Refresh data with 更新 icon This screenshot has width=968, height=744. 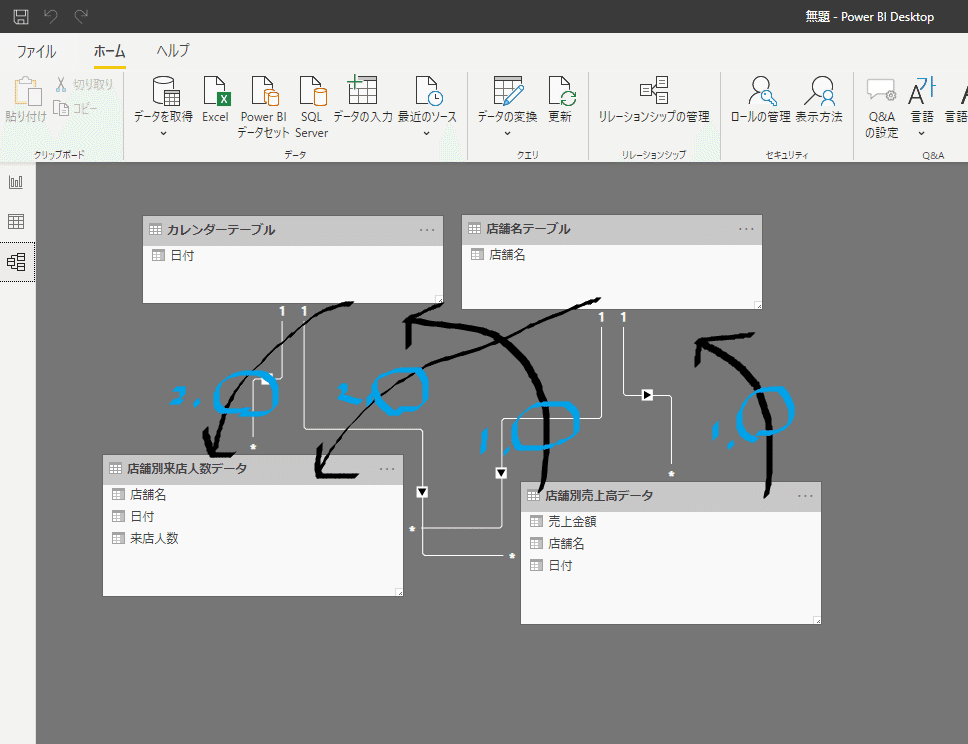pos(561,91)
